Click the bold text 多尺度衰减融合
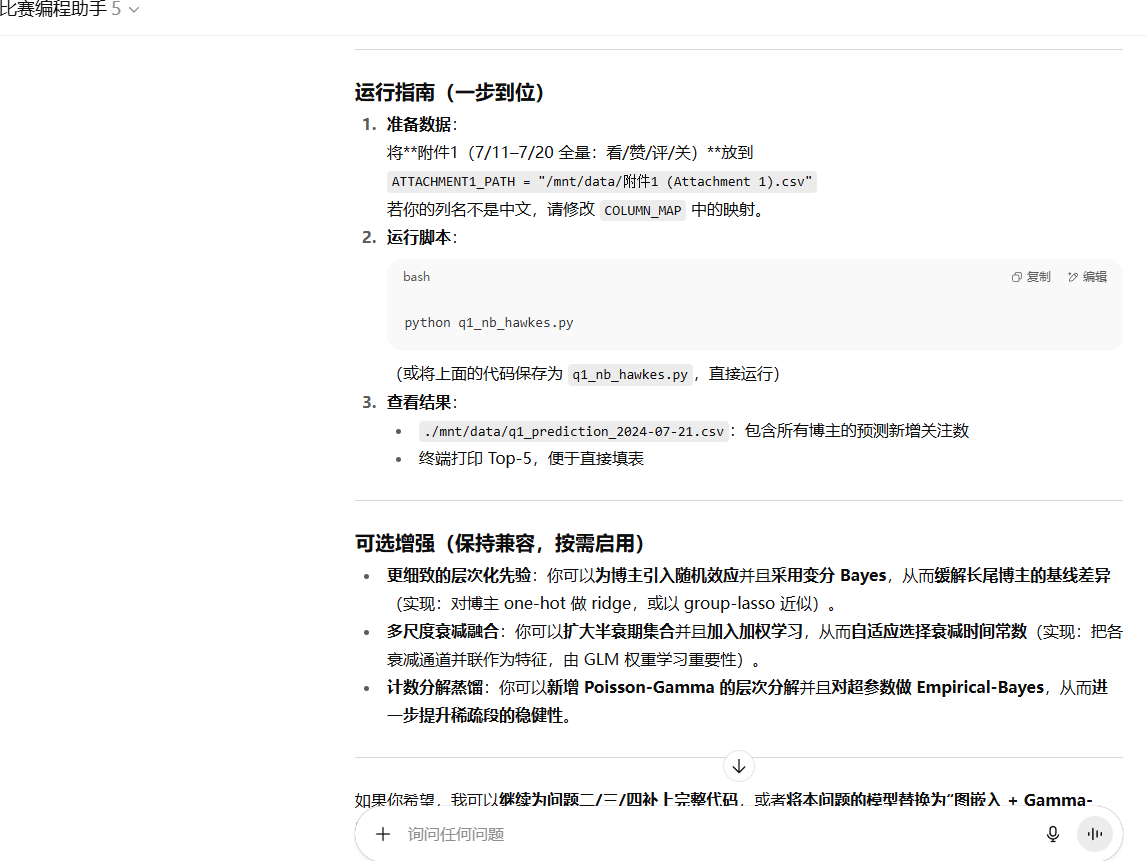 (443, 631)
